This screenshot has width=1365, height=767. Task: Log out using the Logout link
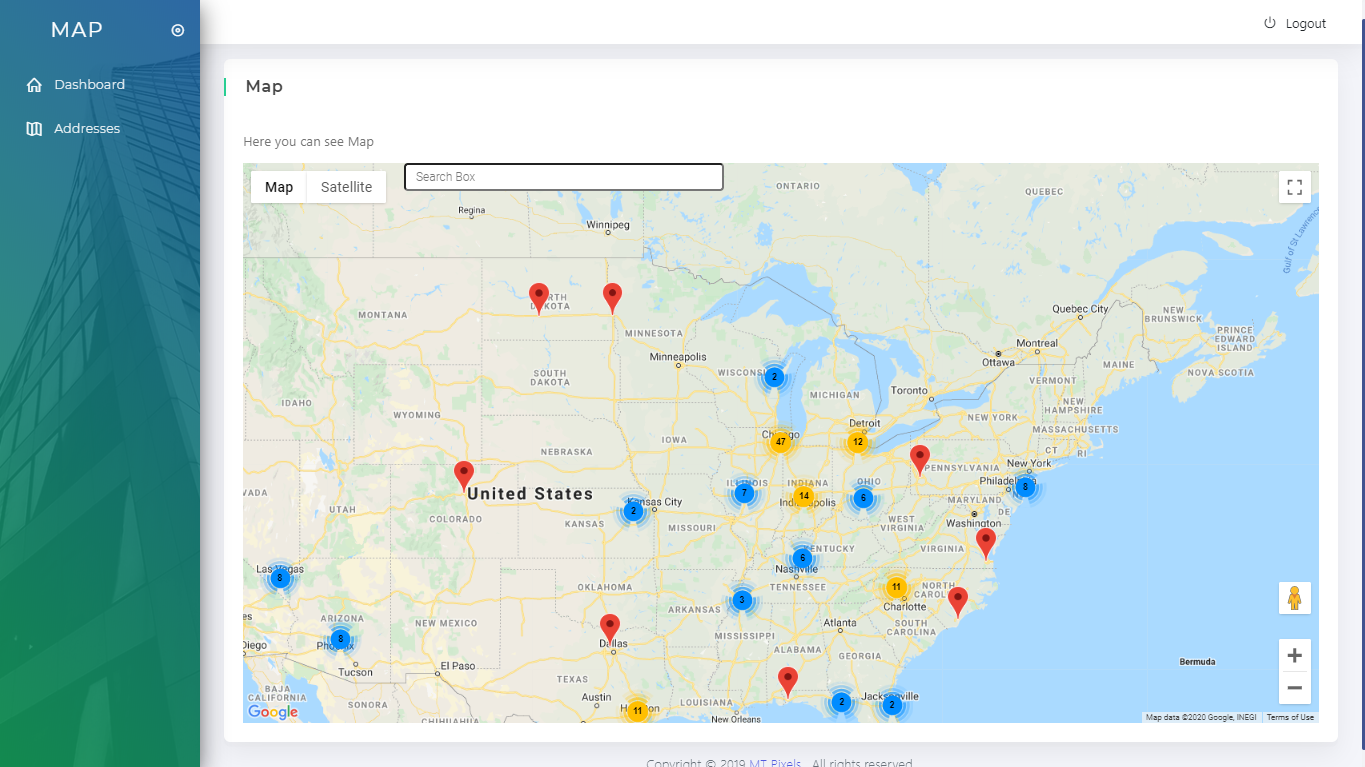1295,23
